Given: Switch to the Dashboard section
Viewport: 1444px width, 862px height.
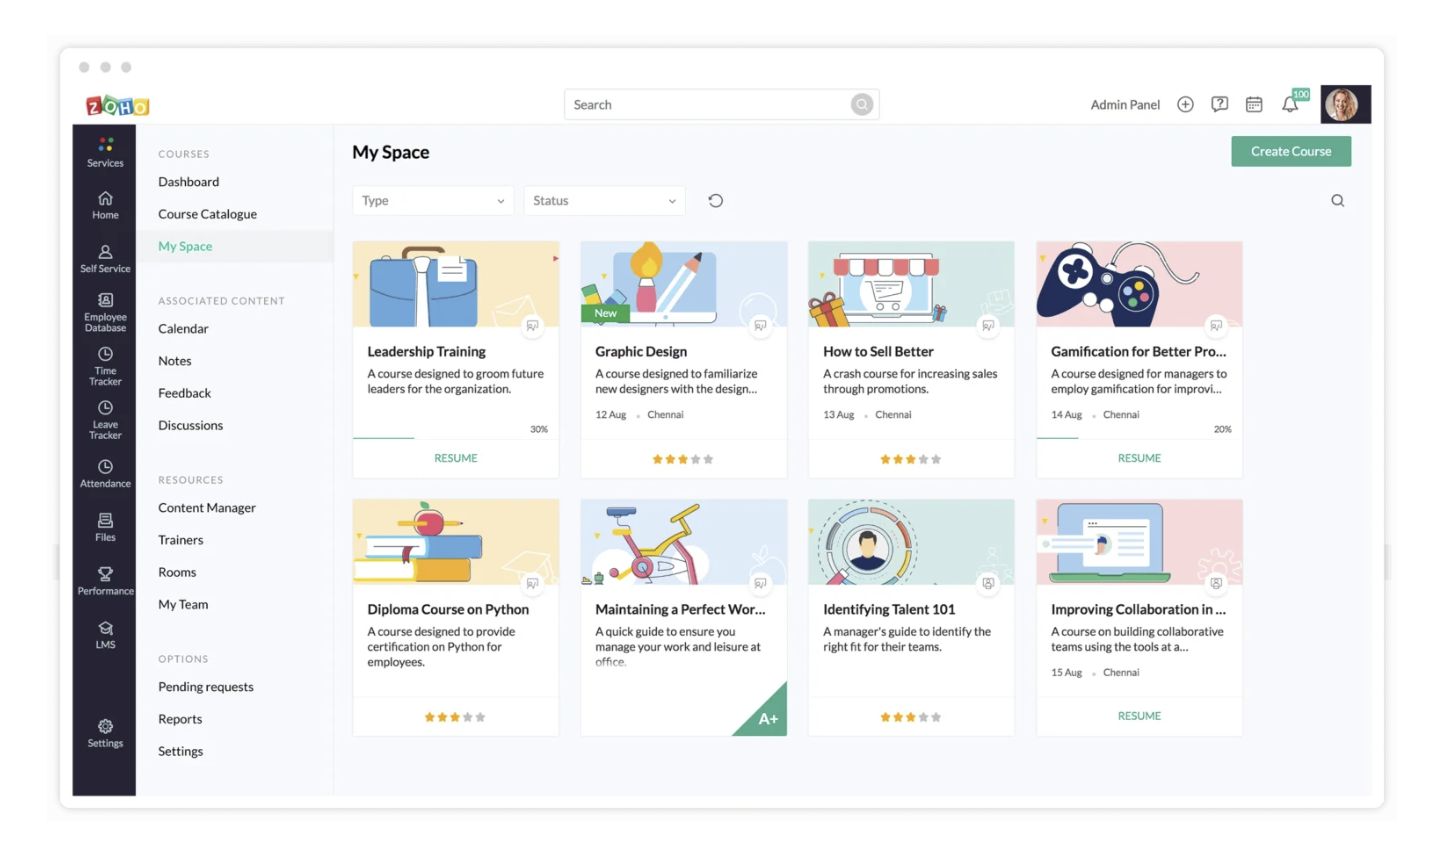Looking at the screenshot, I should tap(188, 181).
